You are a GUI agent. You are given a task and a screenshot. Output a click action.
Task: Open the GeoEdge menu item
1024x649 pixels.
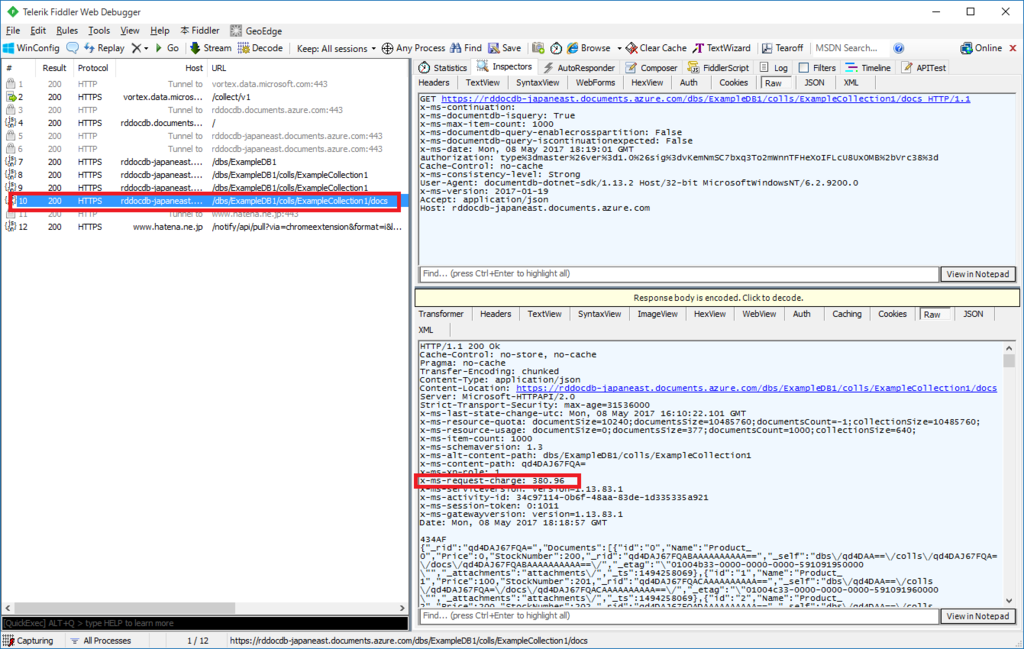256,31
